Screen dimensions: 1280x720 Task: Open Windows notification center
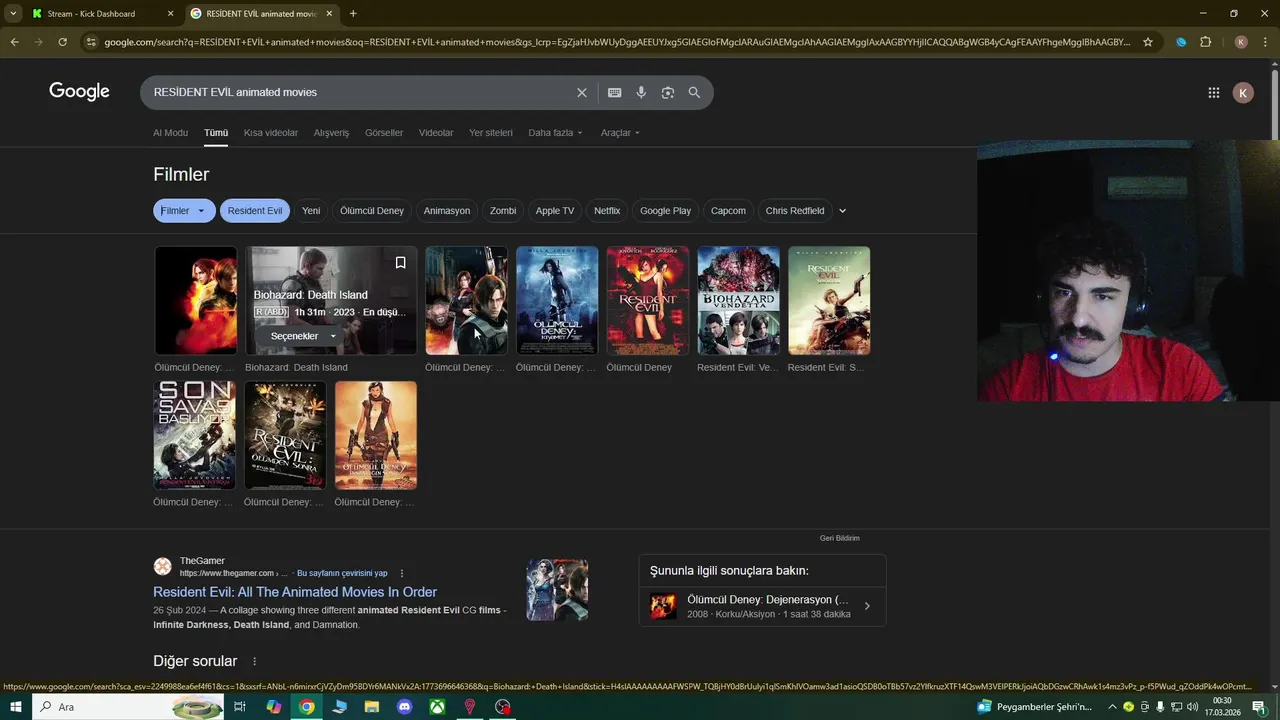coord(1259,707)
